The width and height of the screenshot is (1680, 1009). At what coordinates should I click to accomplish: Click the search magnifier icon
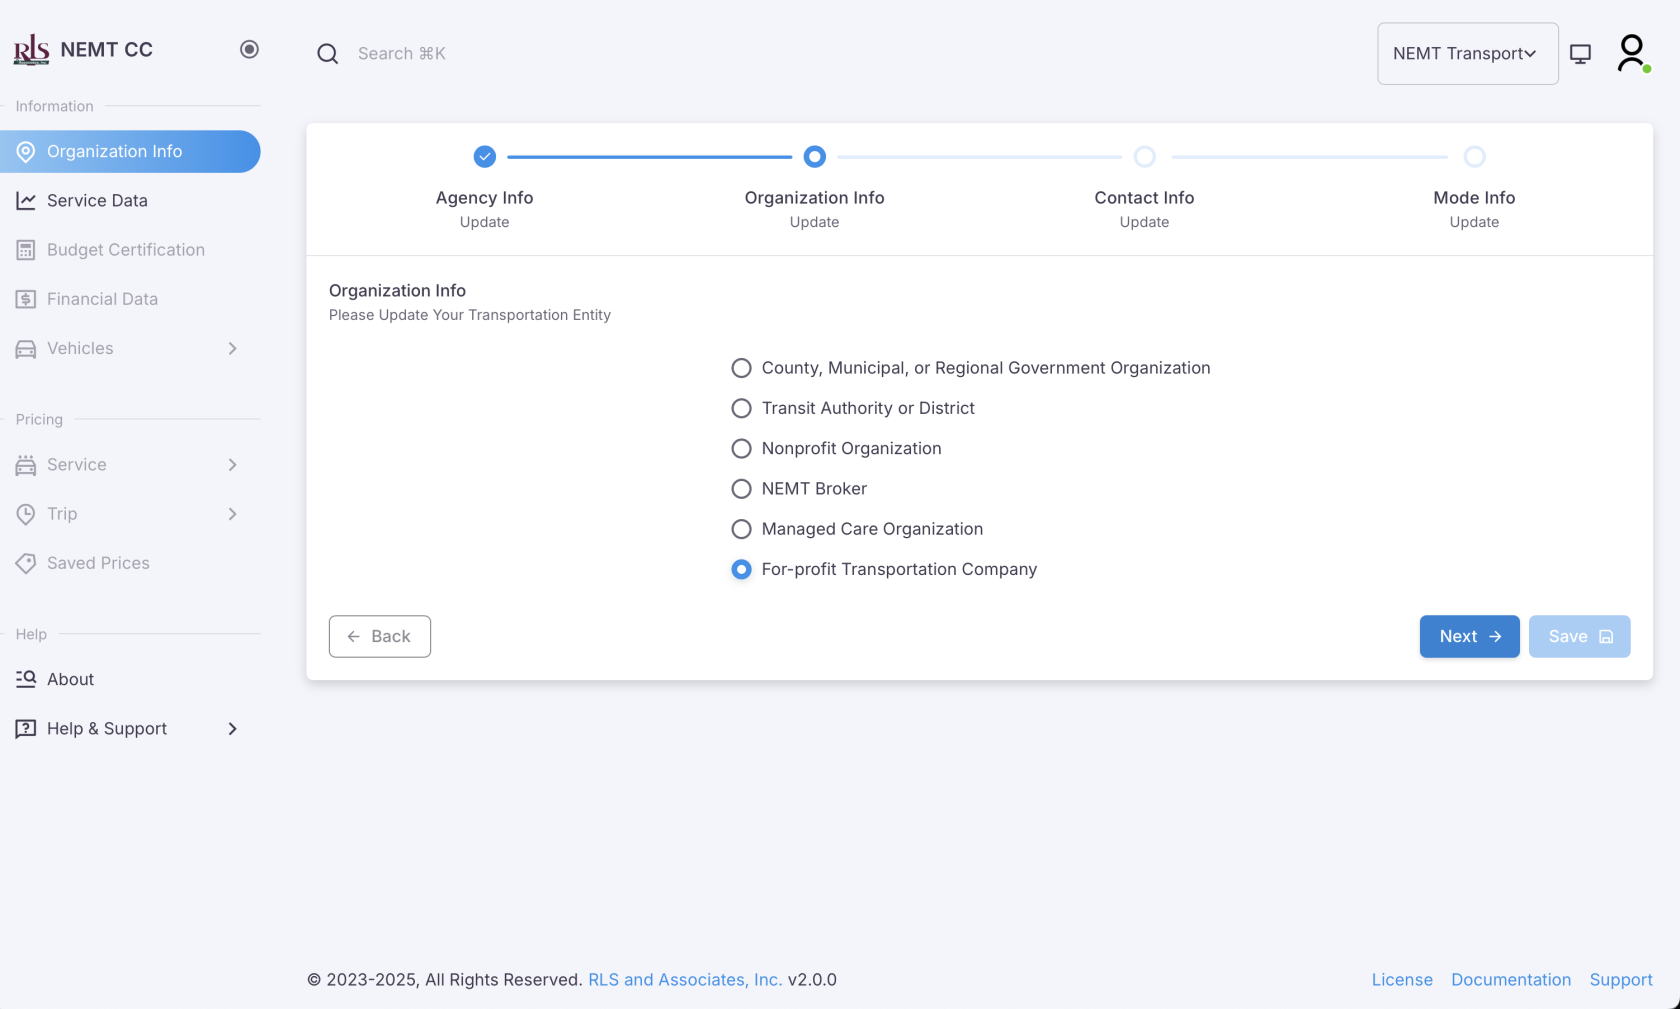click(327, 53)
